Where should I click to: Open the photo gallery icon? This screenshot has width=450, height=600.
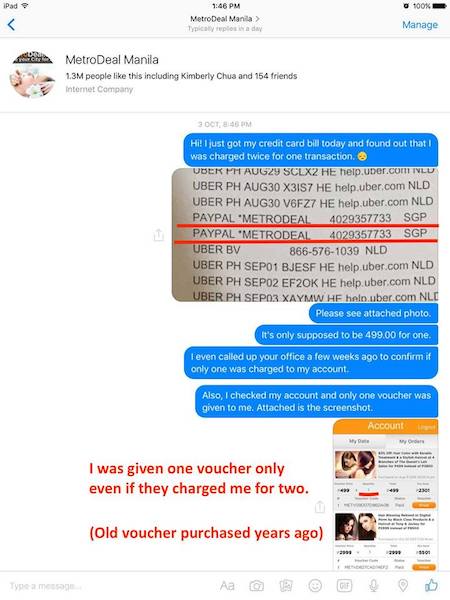(x=285, y=585)
